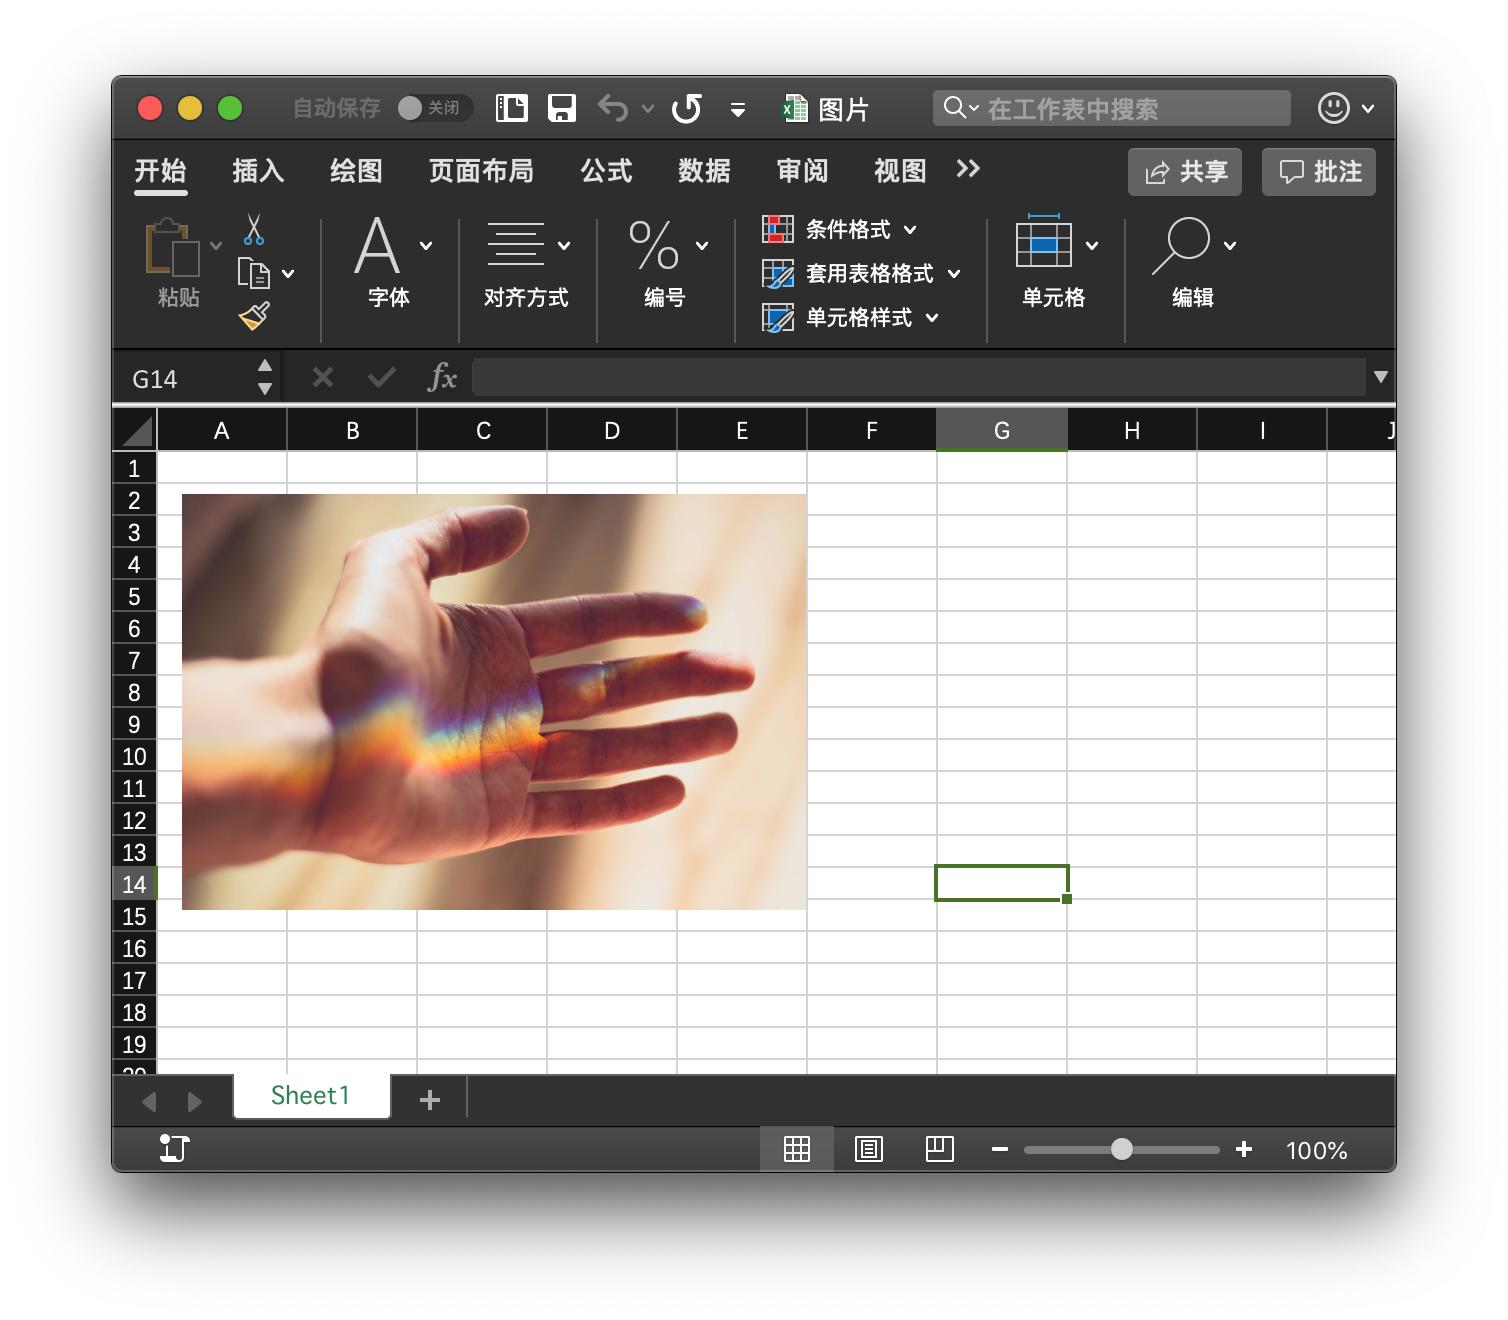The width and height of the screenshot is (1508, 1320).
Task: Click the search in worksheet field
Action: tap(1112, 108)
